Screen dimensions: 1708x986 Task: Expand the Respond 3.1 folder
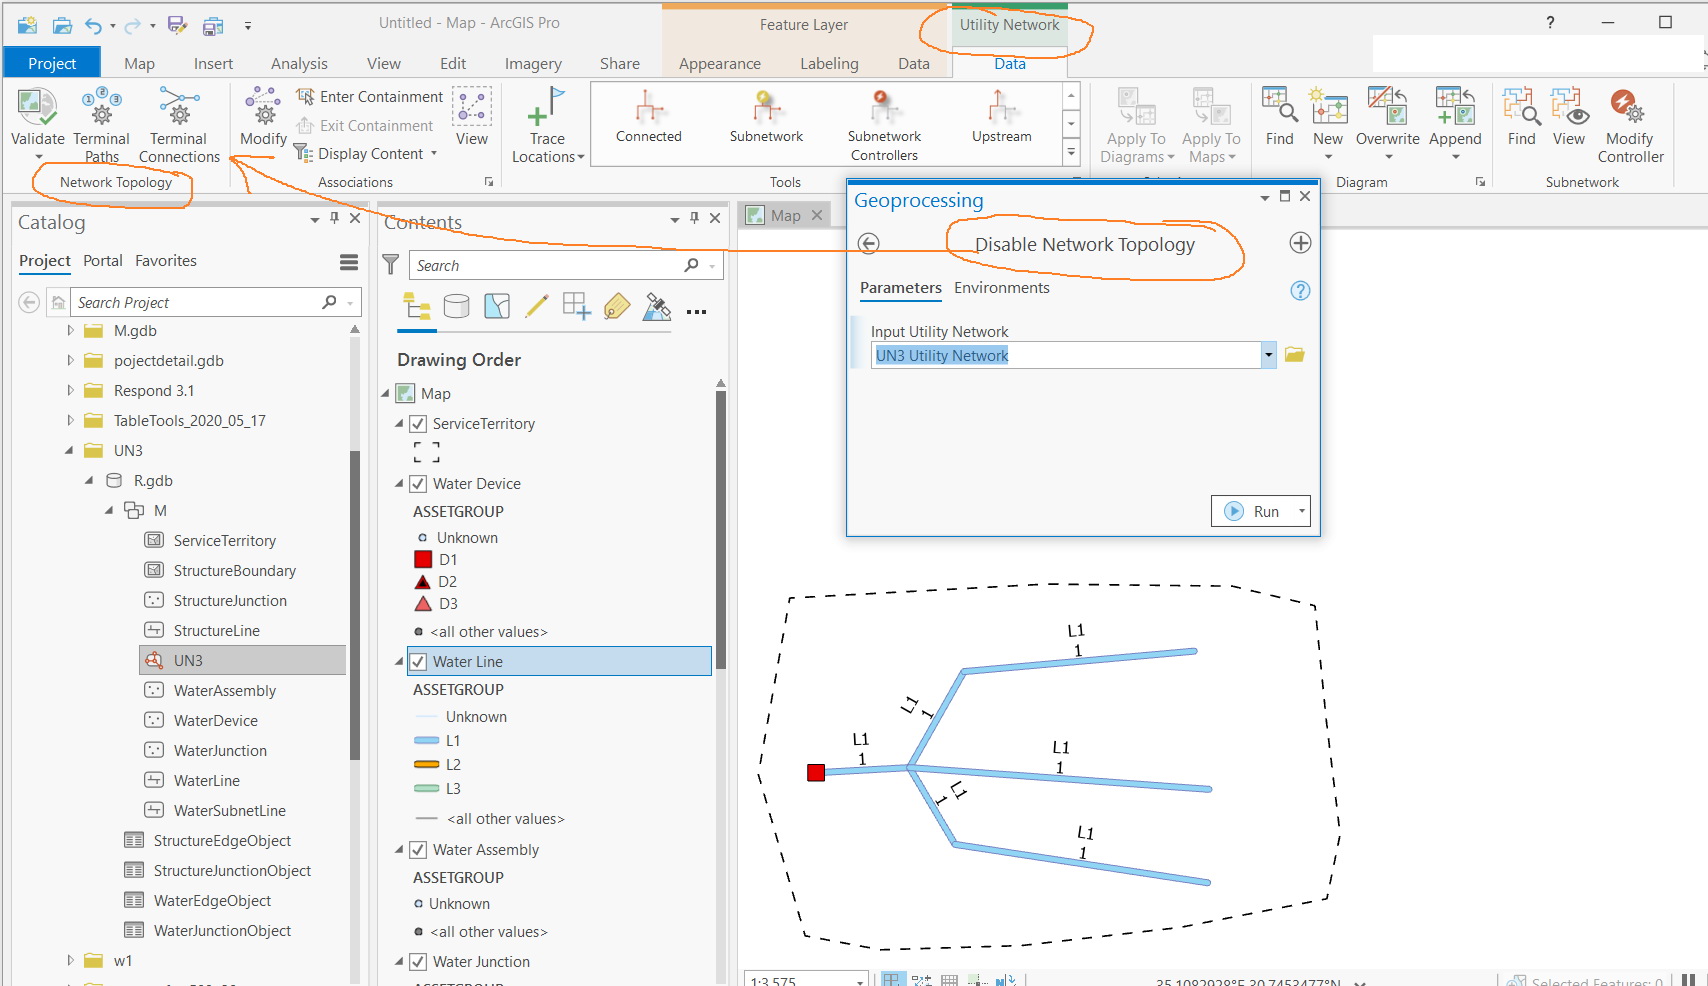[x=70, y=390]
